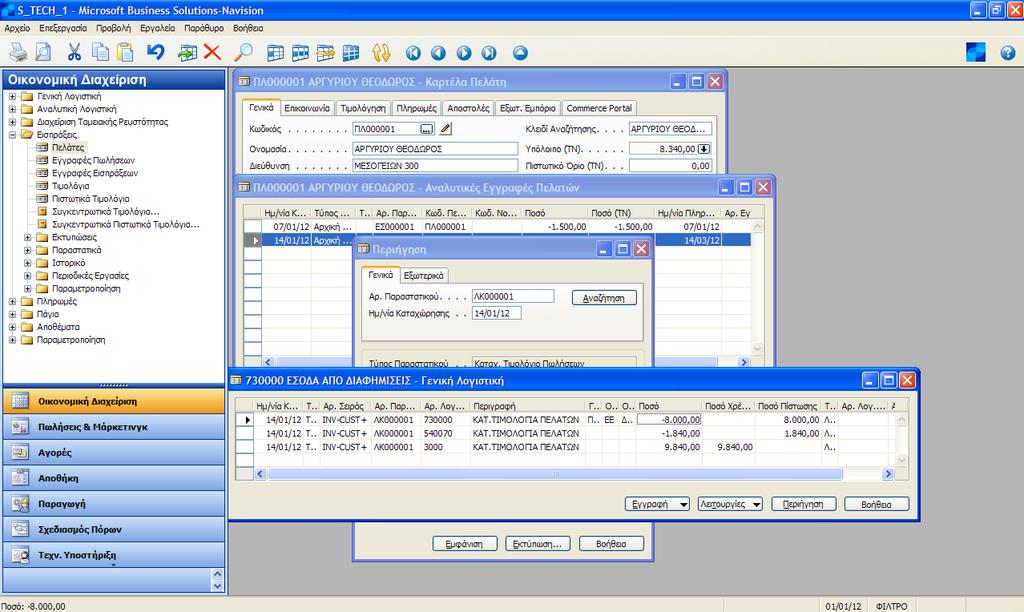Expand the Εκτυπώσεις folder
The image size is (1024, 612).
(x=28, y=237)
